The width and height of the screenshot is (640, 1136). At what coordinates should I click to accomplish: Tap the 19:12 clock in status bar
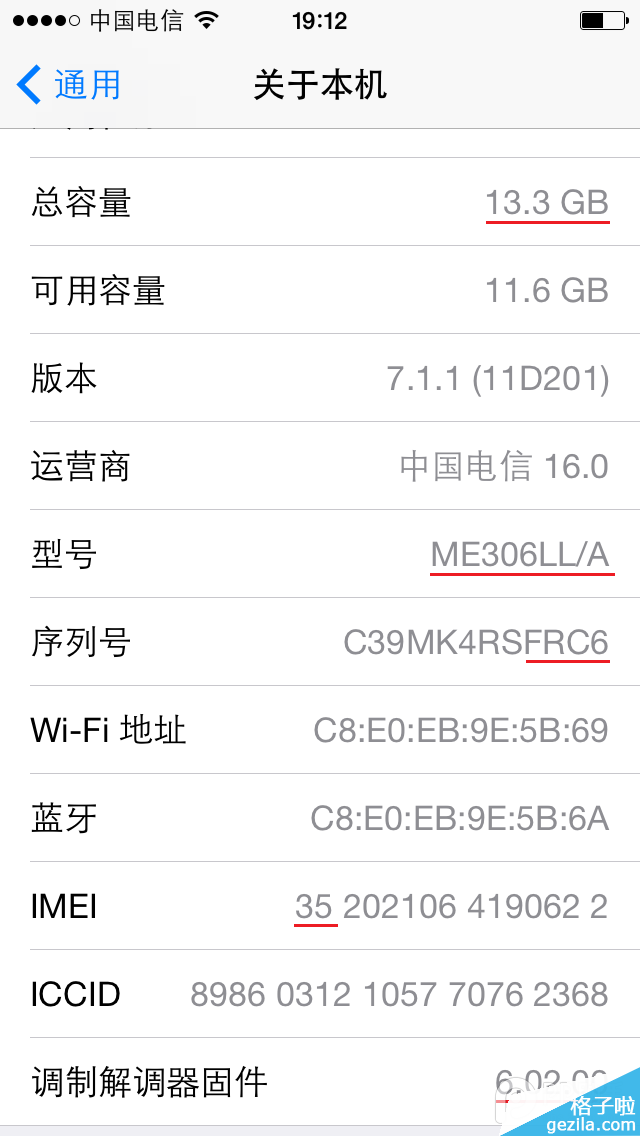pos(319,20)
